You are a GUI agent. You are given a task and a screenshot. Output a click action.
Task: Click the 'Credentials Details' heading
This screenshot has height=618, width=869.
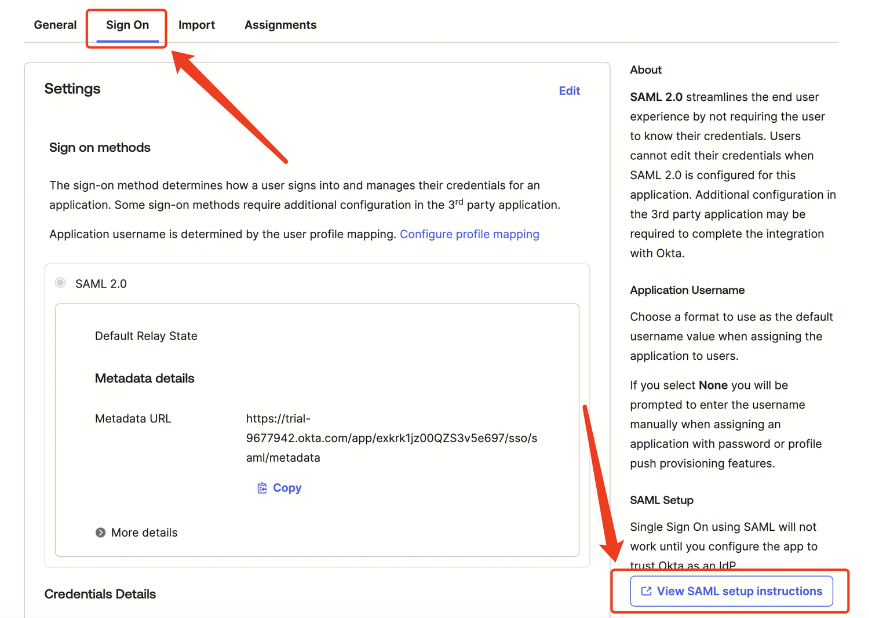click(x=100, y=594)
